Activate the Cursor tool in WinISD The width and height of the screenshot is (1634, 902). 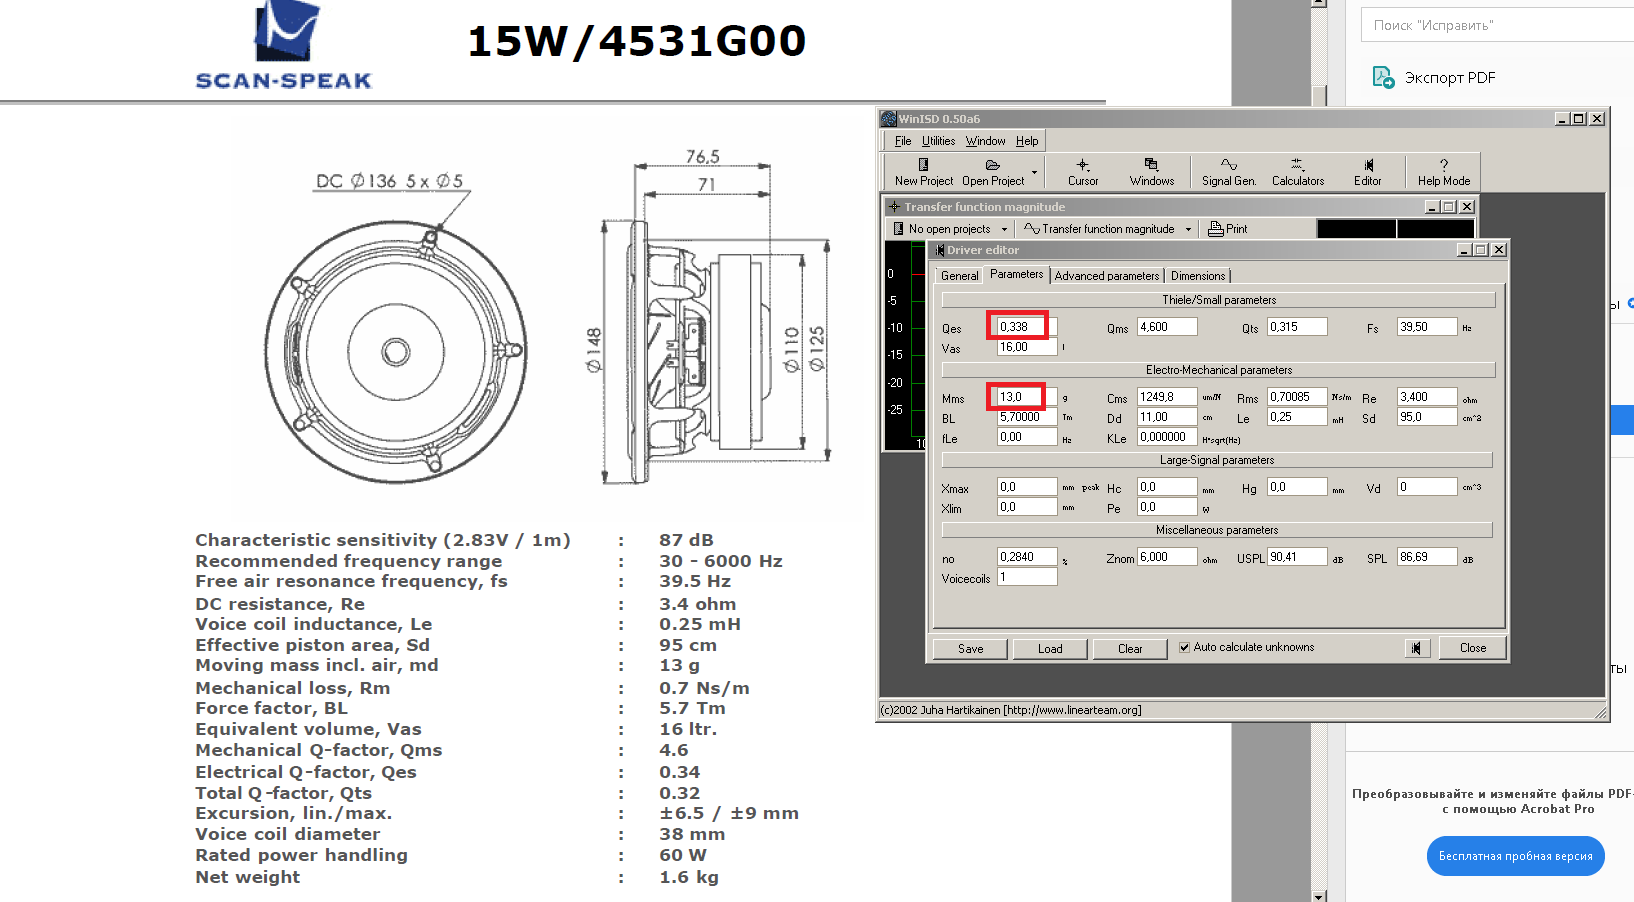click(x=1083, y=171)
